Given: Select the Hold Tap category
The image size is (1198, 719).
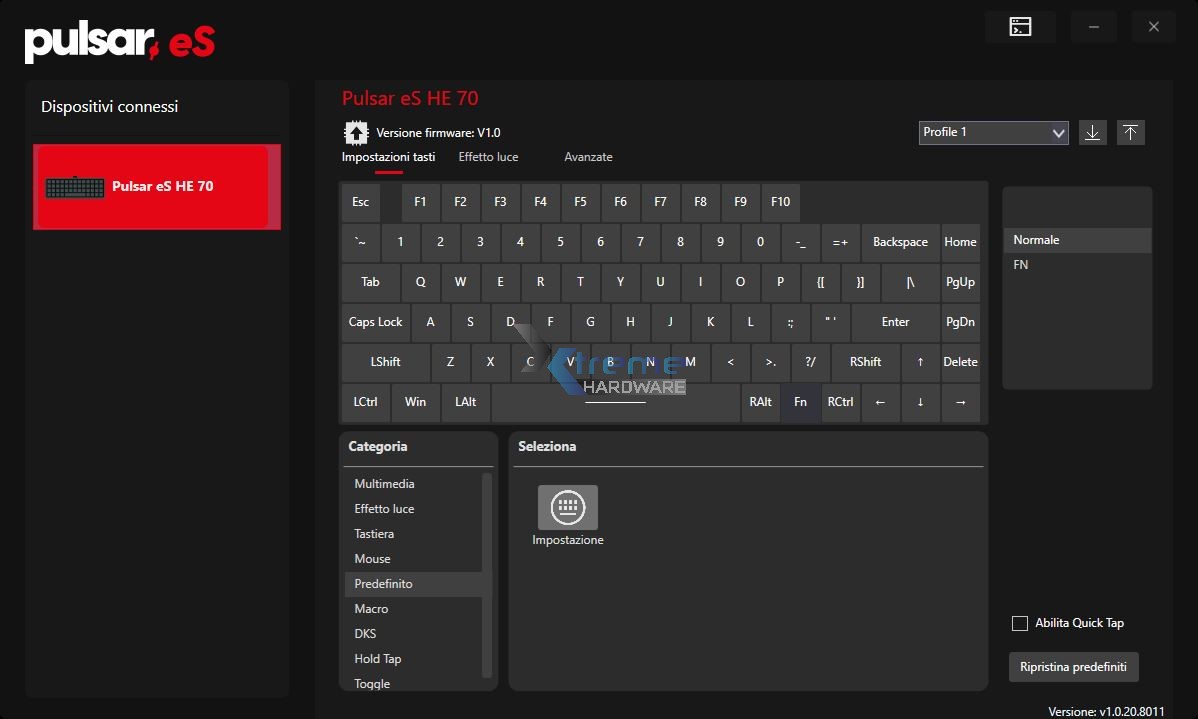Looking at the screenshot, I should (377, 658).
